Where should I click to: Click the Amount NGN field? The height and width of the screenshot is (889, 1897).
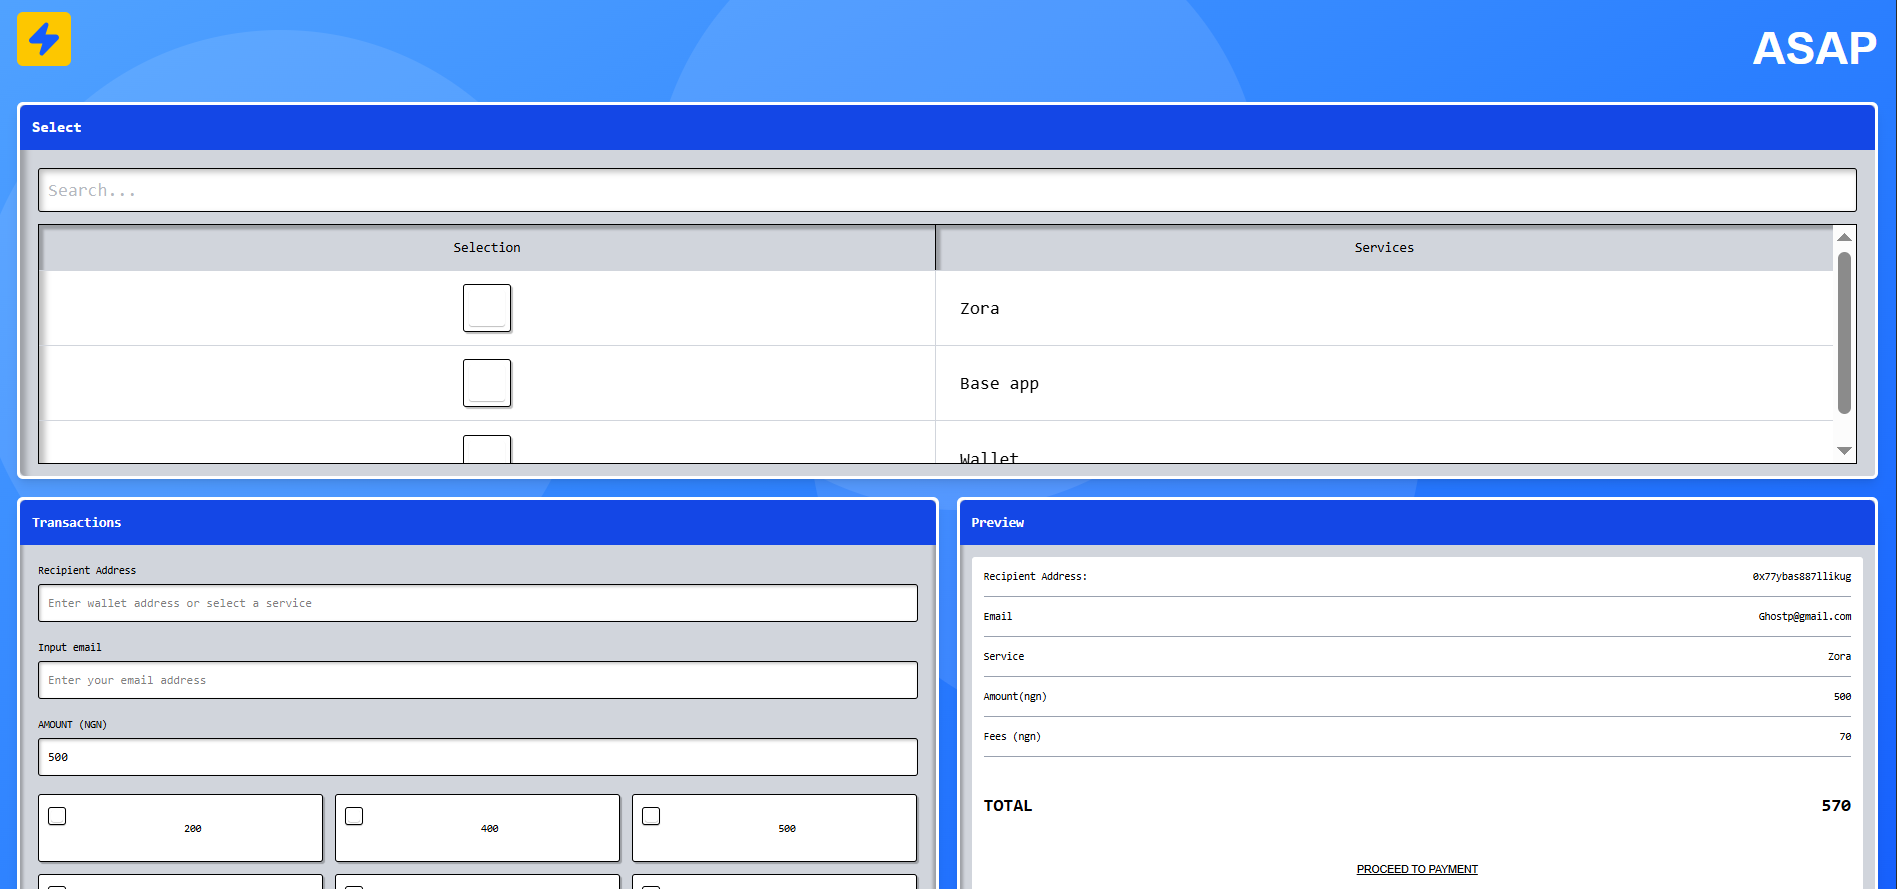pyautogui.click(x=477, y=757)
